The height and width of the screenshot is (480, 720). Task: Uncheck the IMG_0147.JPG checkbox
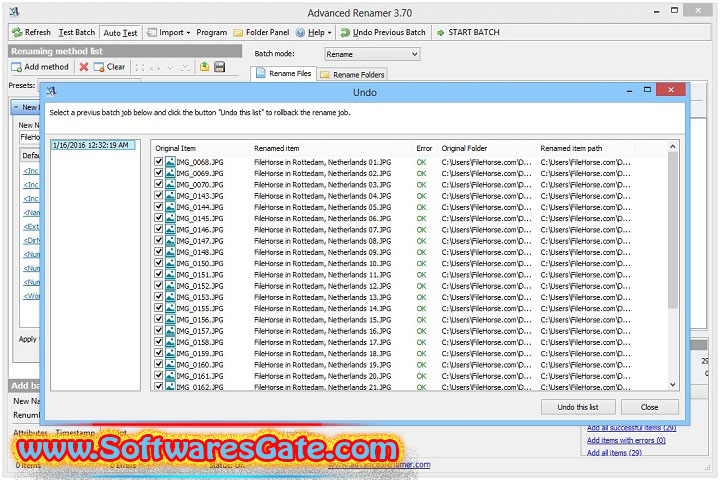point(158,240)
